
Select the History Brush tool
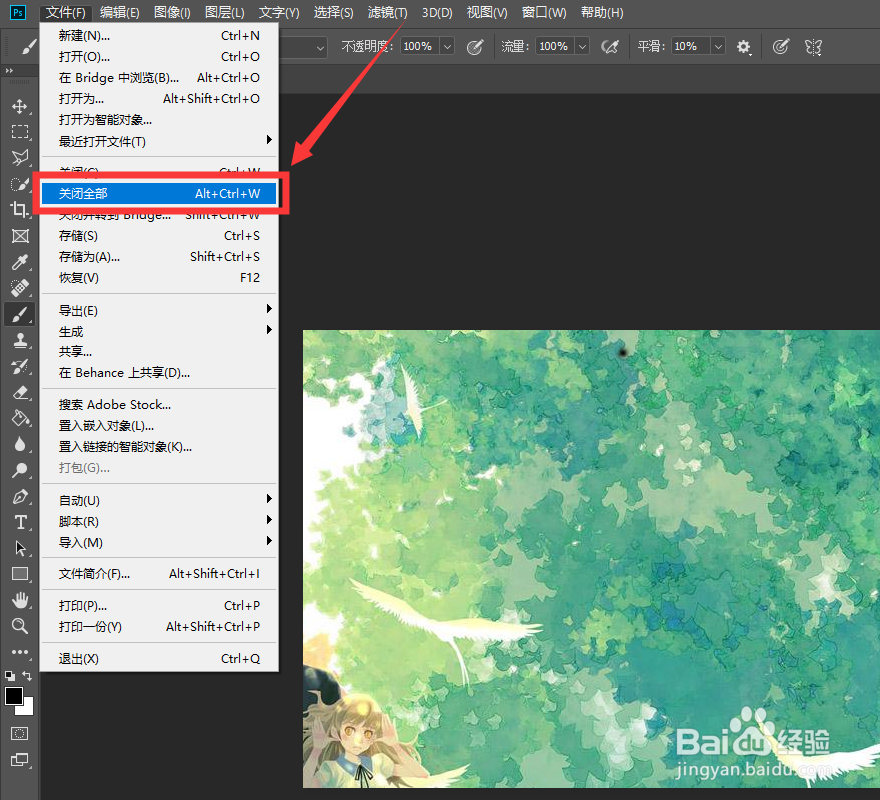20,367
